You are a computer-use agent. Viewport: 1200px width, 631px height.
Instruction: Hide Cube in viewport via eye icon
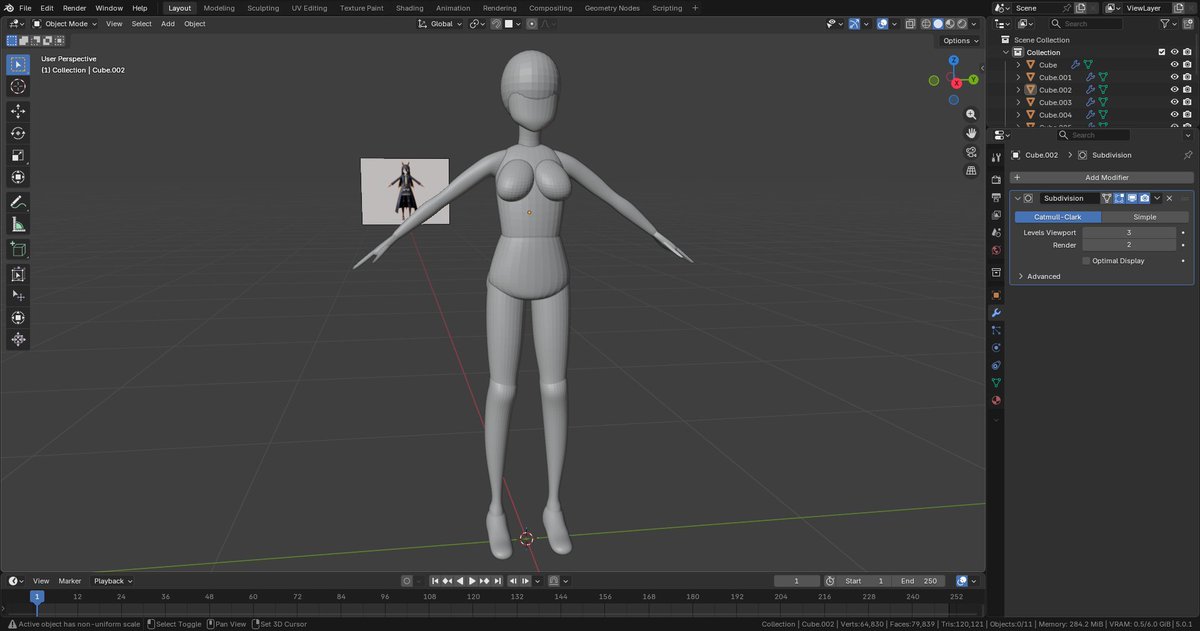1174,65
